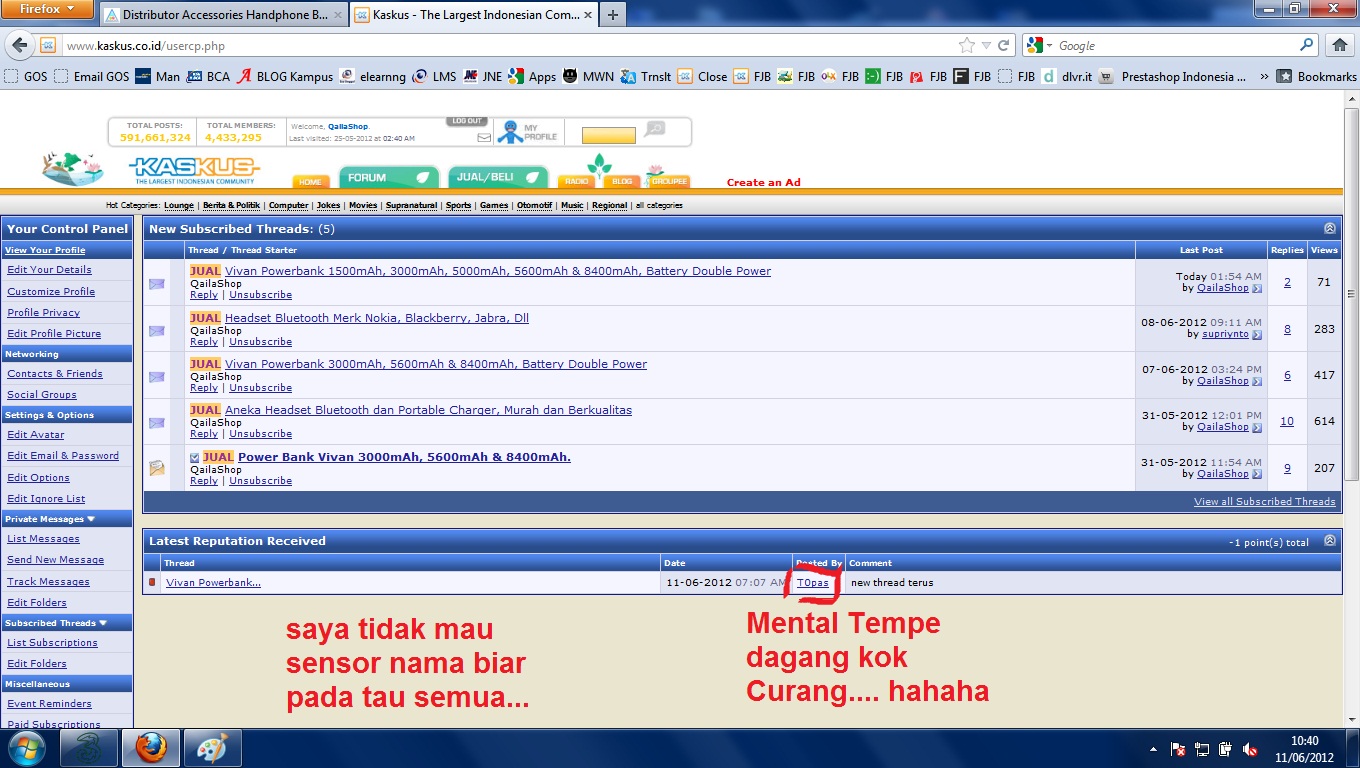This screenshot has height=768, width=1360.
Task: Click the Google search input field
Action: tap(1176, 45)
